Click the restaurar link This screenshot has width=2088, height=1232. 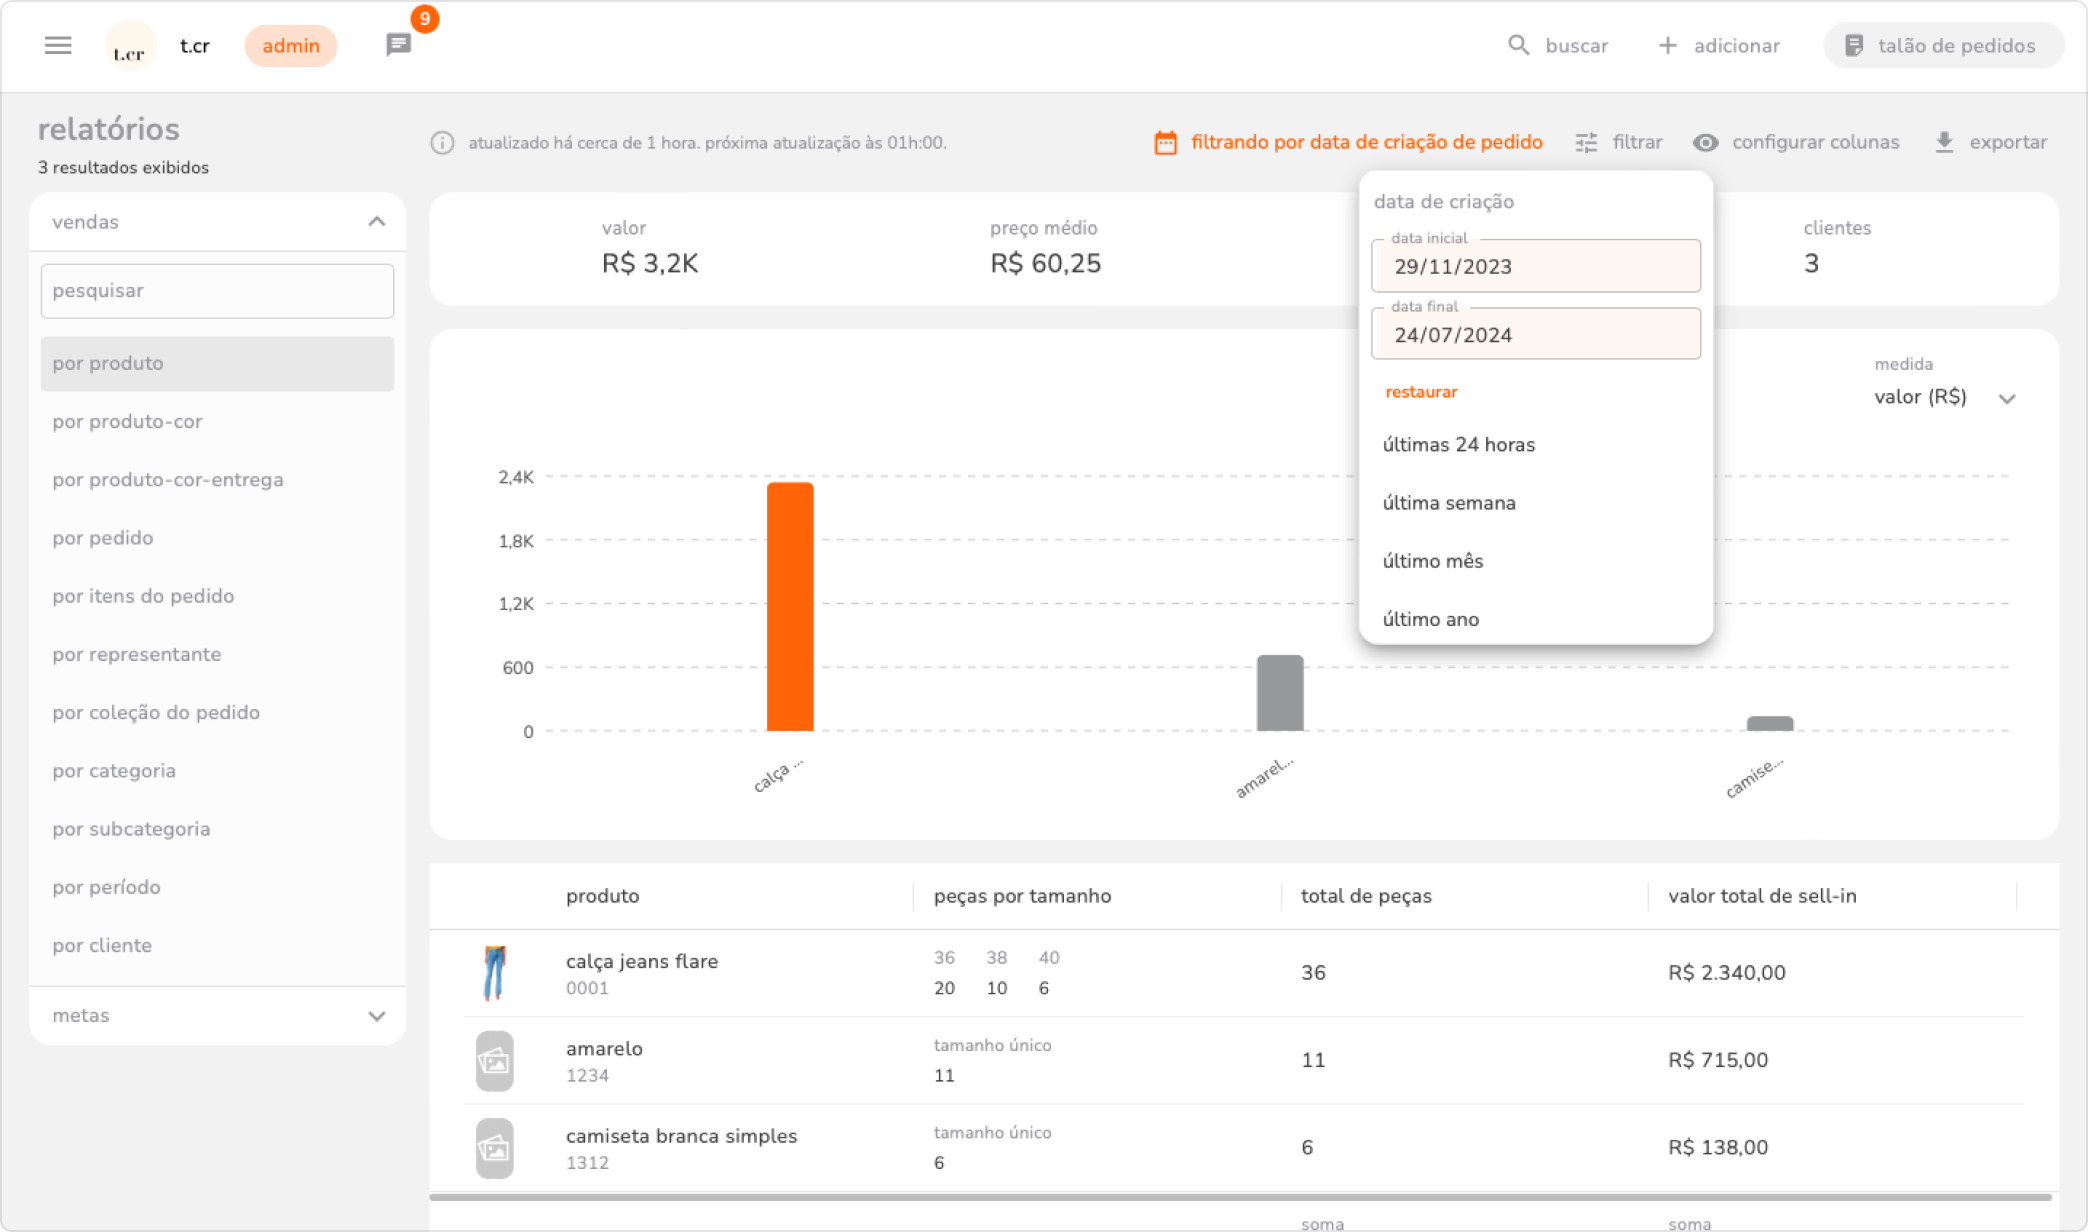point(1420,392)
